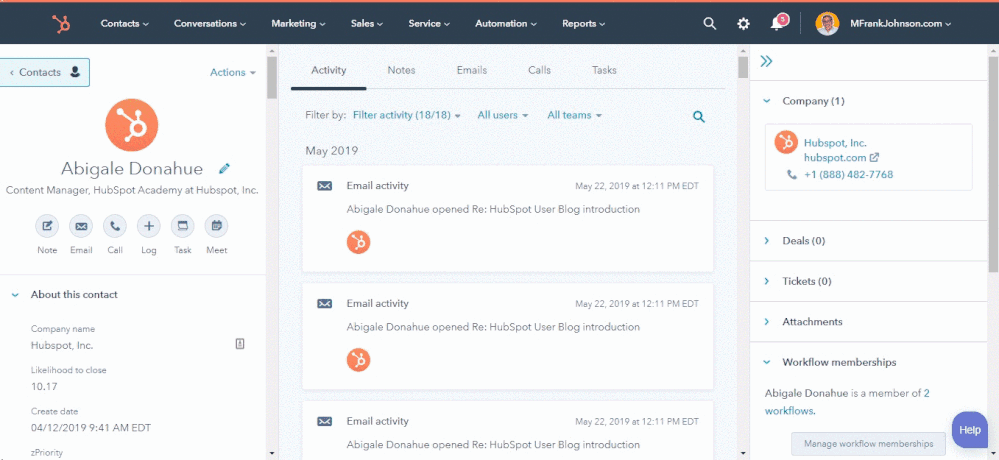Switch to the Emails tab

tap(472, 70)
